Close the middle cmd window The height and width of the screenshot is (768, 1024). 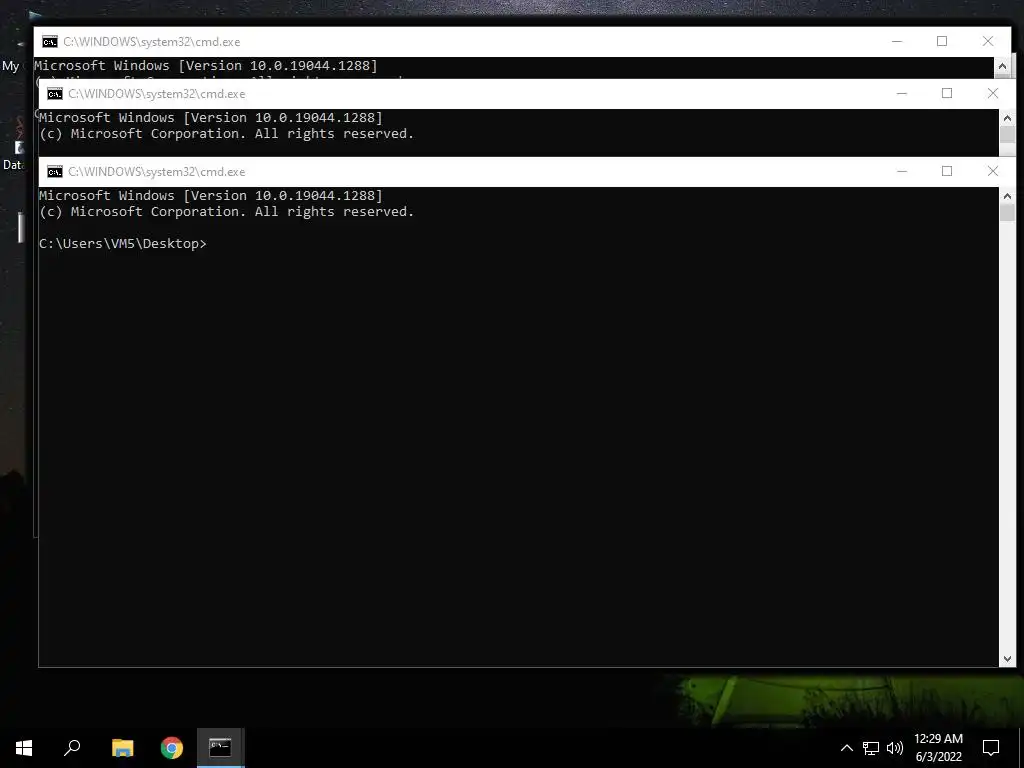click(993, 93)
